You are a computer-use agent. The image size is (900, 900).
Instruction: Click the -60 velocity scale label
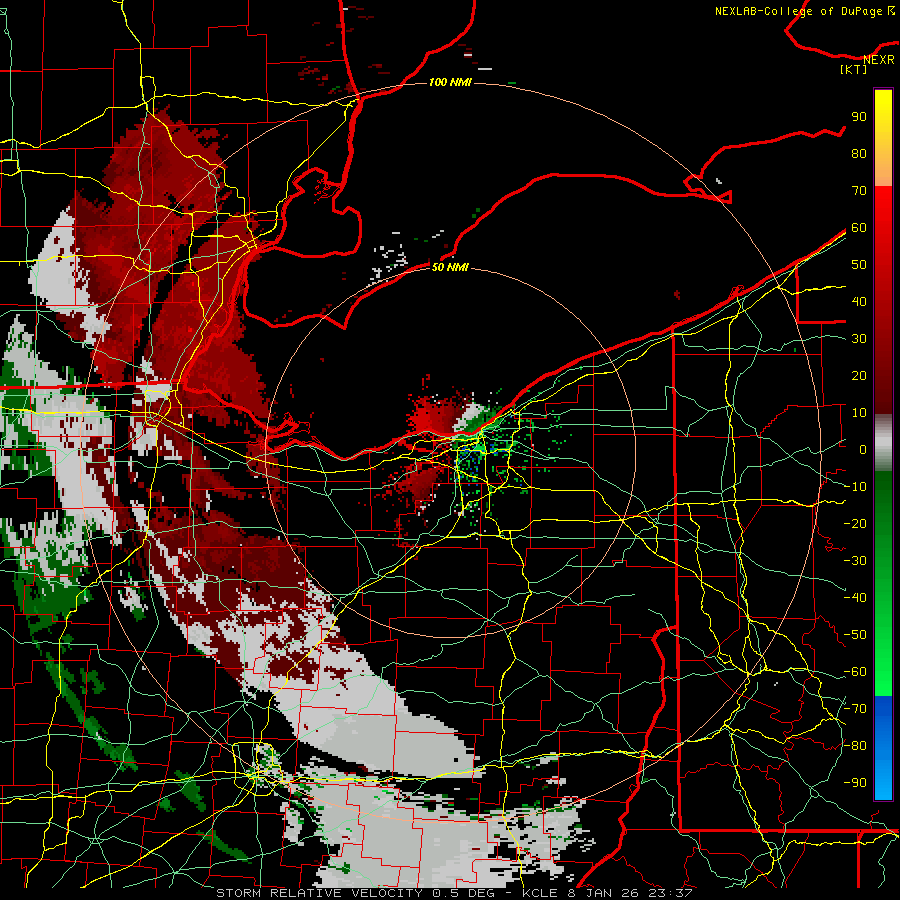click(x=855, y=672)
